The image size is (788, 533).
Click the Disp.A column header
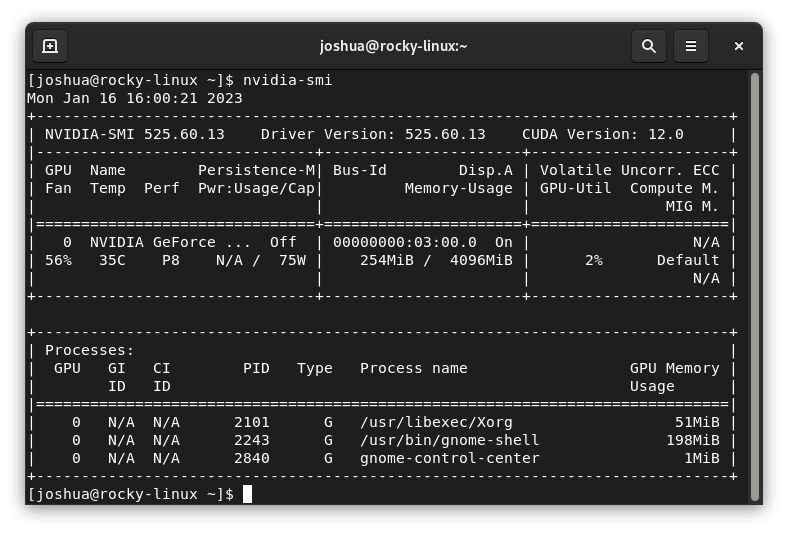(485, 170)
